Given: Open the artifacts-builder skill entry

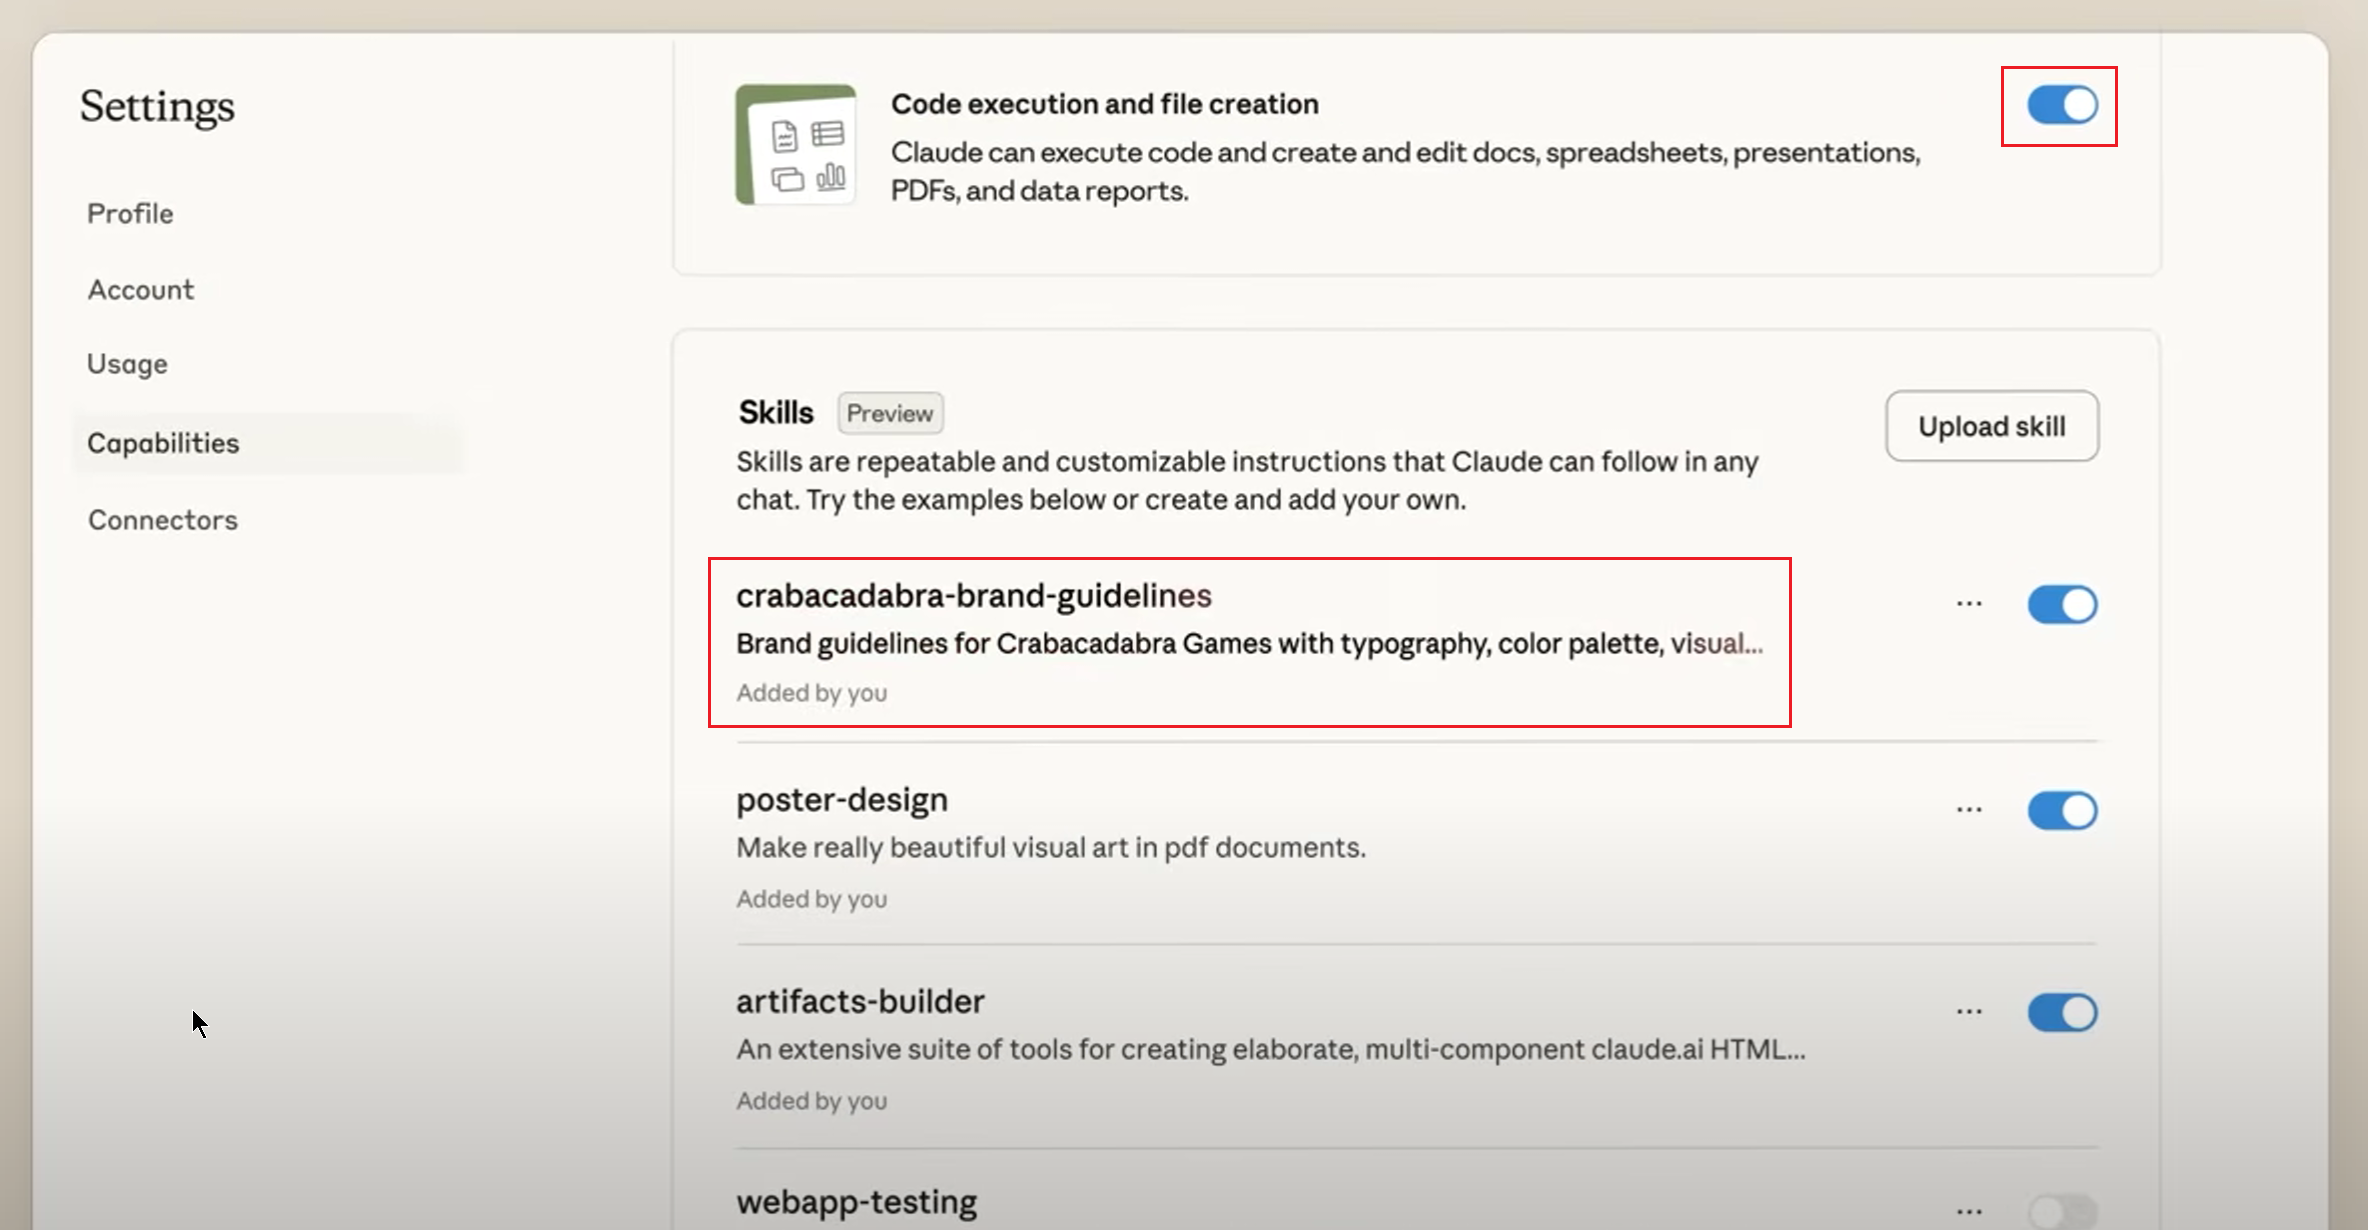Looking at the screenshot, I should tap(860, 1002).
